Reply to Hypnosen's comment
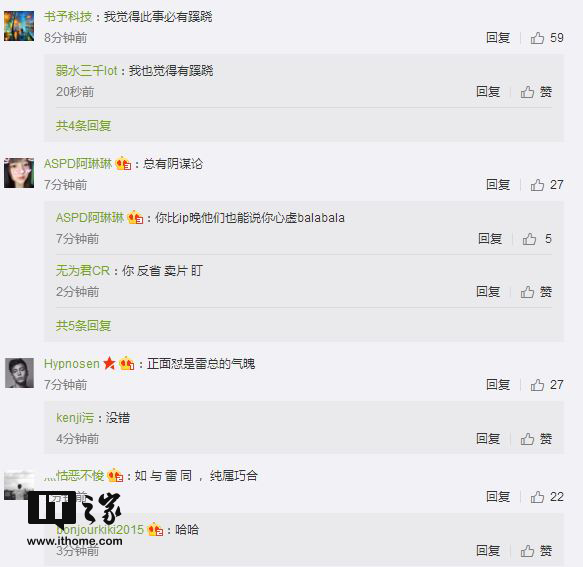 click(498, 384)
